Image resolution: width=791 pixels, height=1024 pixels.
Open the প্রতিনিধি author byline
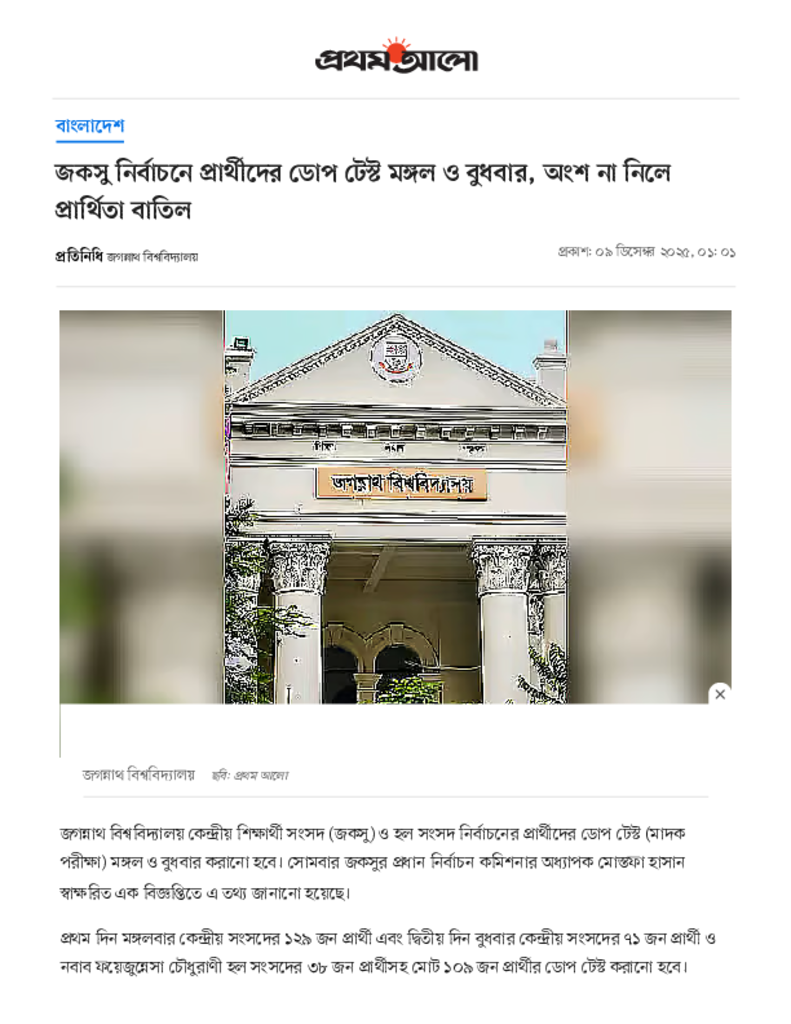[x=78, y=256]
